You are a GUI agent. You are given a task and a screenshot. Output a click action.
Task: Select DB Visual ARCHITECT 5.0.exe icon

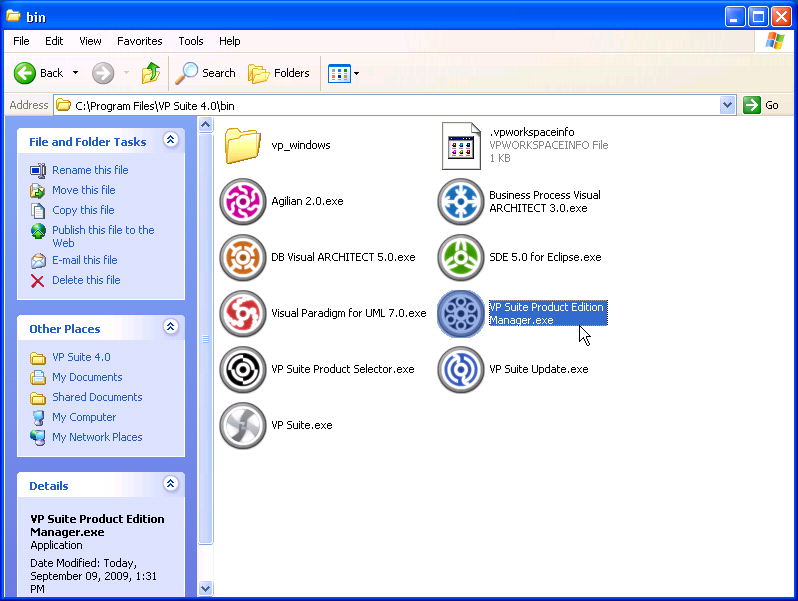pyautogui.click(x=243, y=257)
